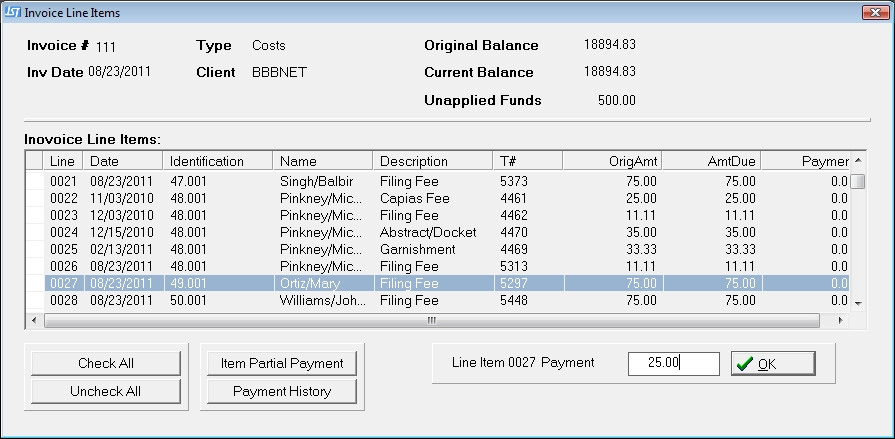
Task: Click the horizontal scrollbar thumb
Action: pyautogui.click(x=432, y=321)
